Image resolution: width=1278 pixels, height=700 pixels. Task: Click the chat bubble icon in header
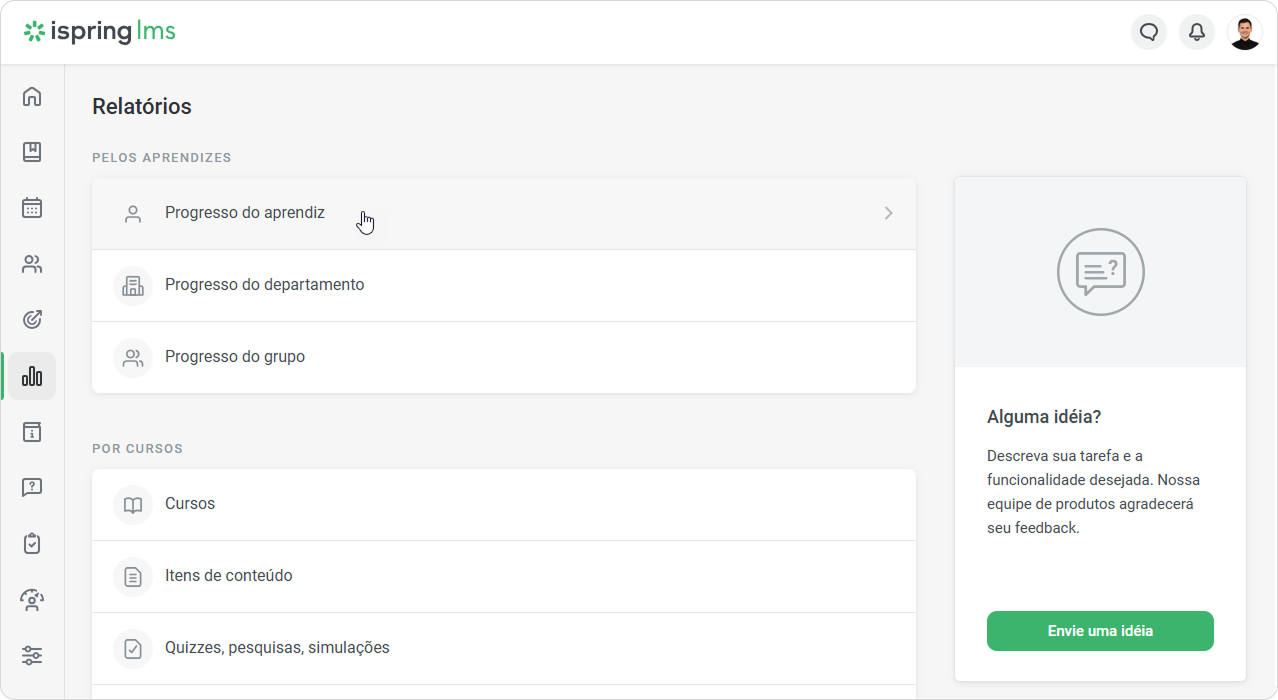tap(1149, 32)
